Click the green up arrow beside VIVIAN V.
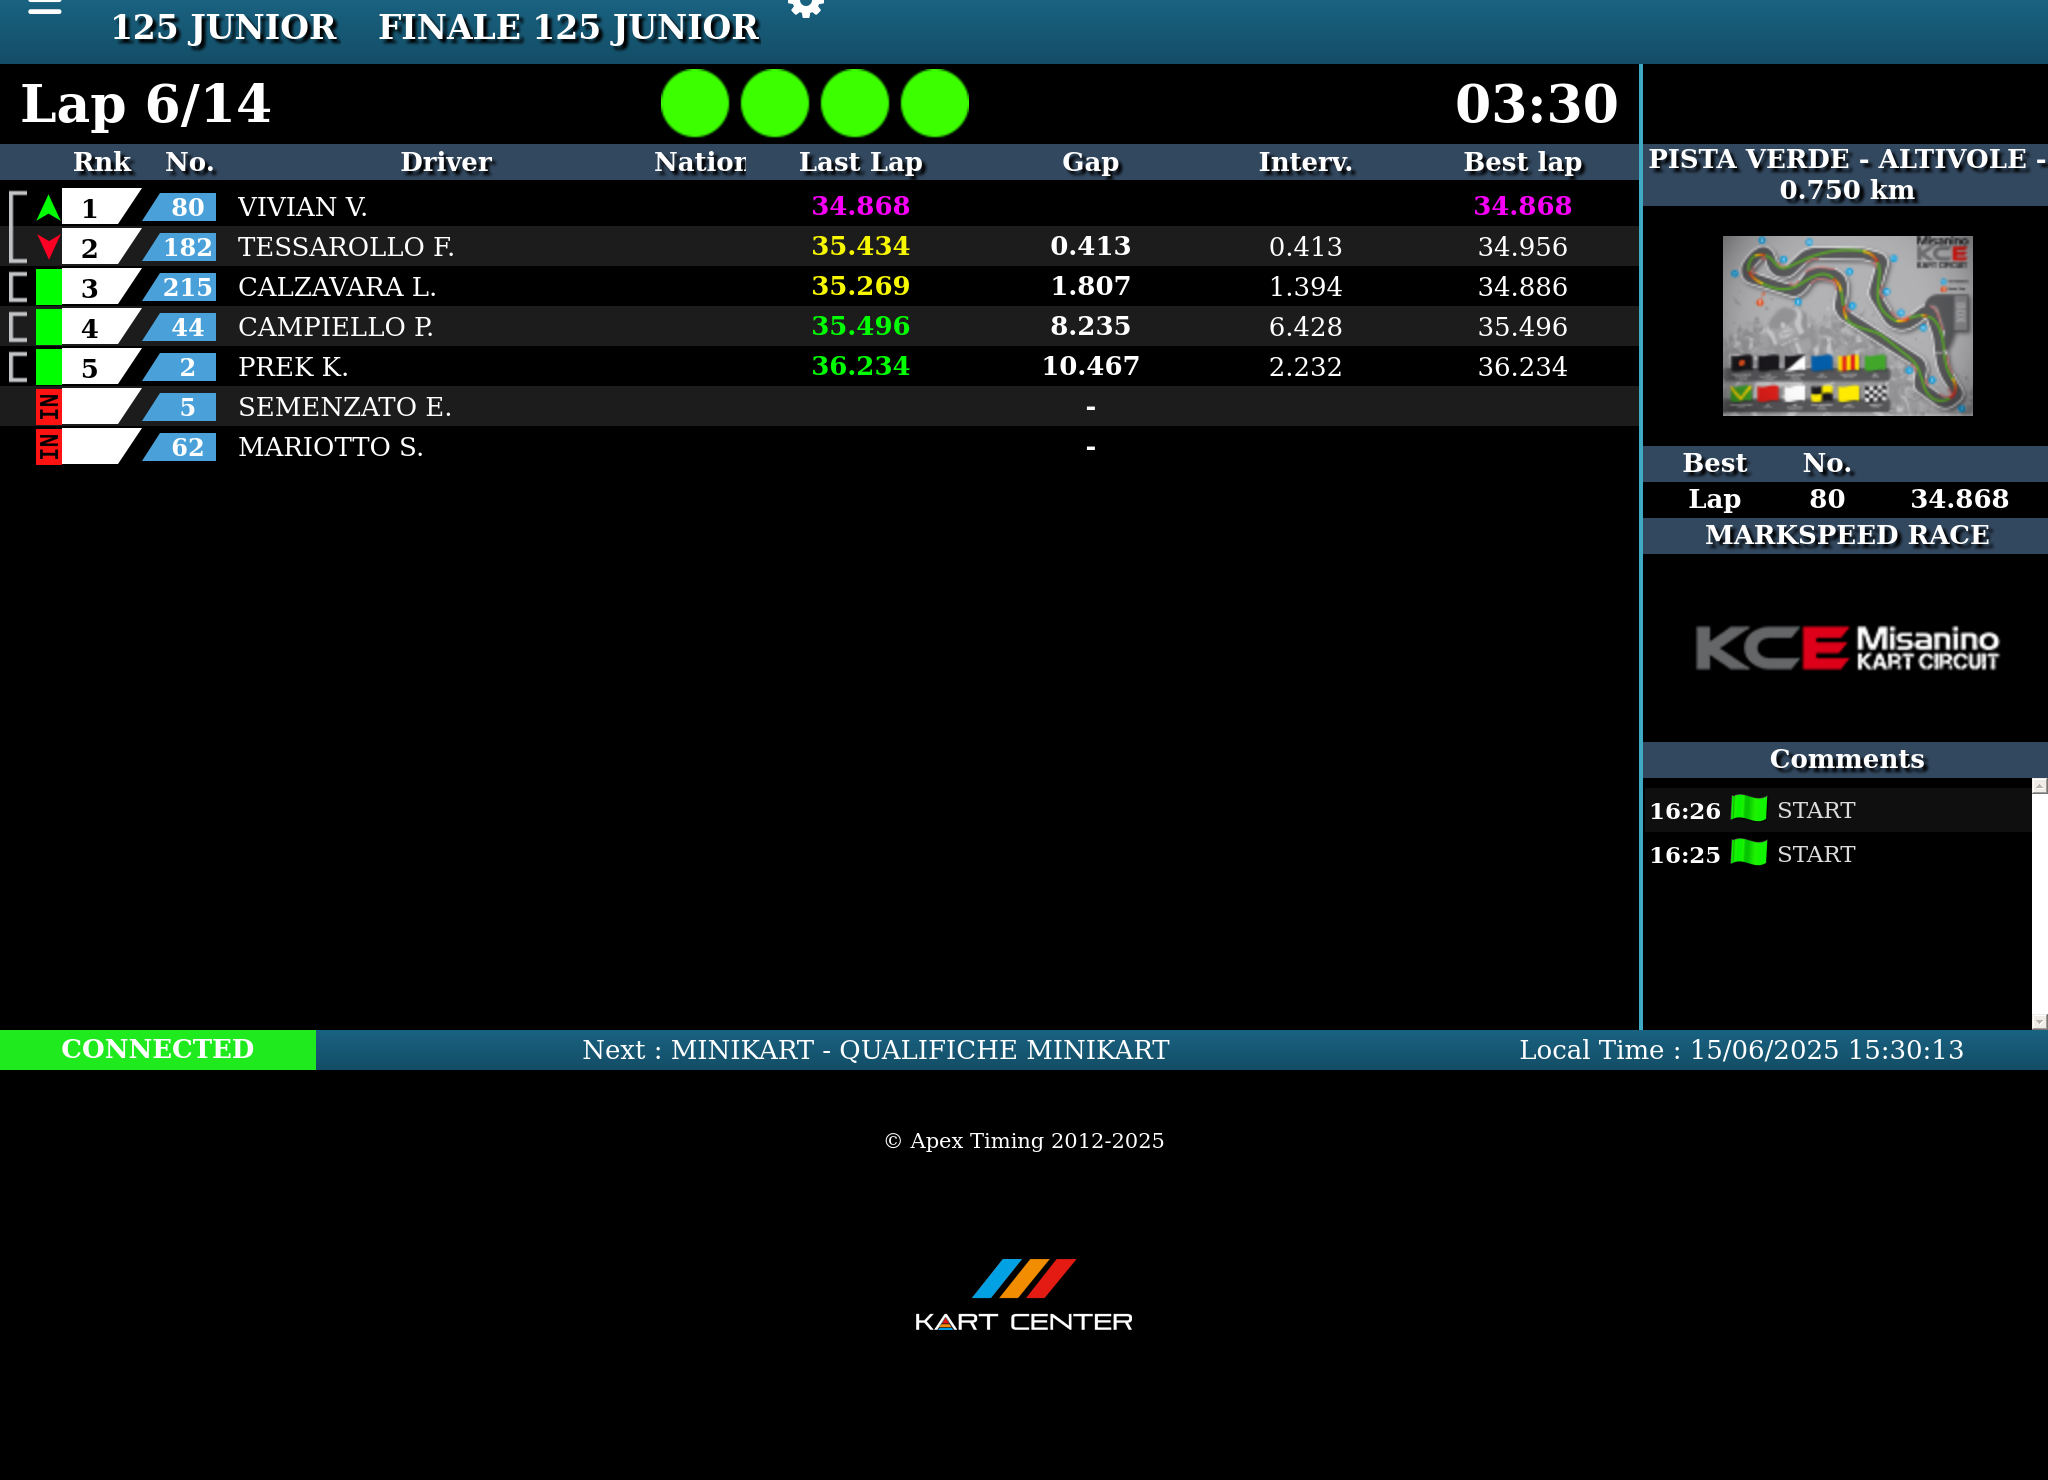This screenshot has height=1480, width=2048. click(x=48, y=207)
